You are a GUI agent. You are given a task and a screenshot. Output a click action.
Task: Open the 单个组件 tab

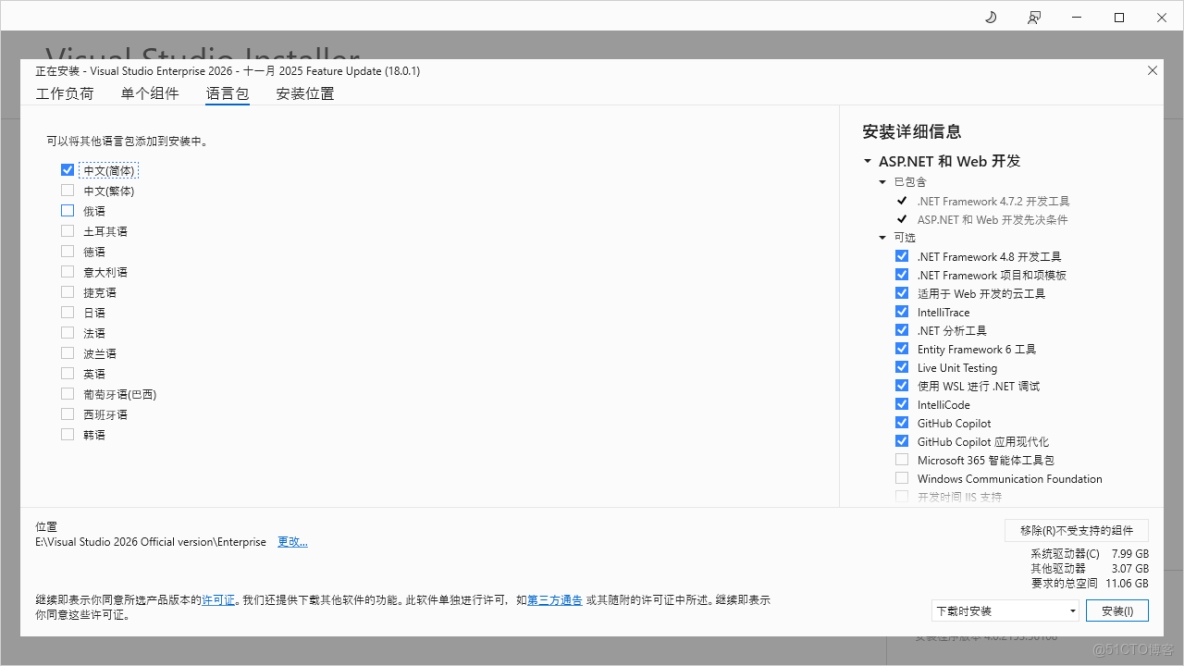point(151,93)
